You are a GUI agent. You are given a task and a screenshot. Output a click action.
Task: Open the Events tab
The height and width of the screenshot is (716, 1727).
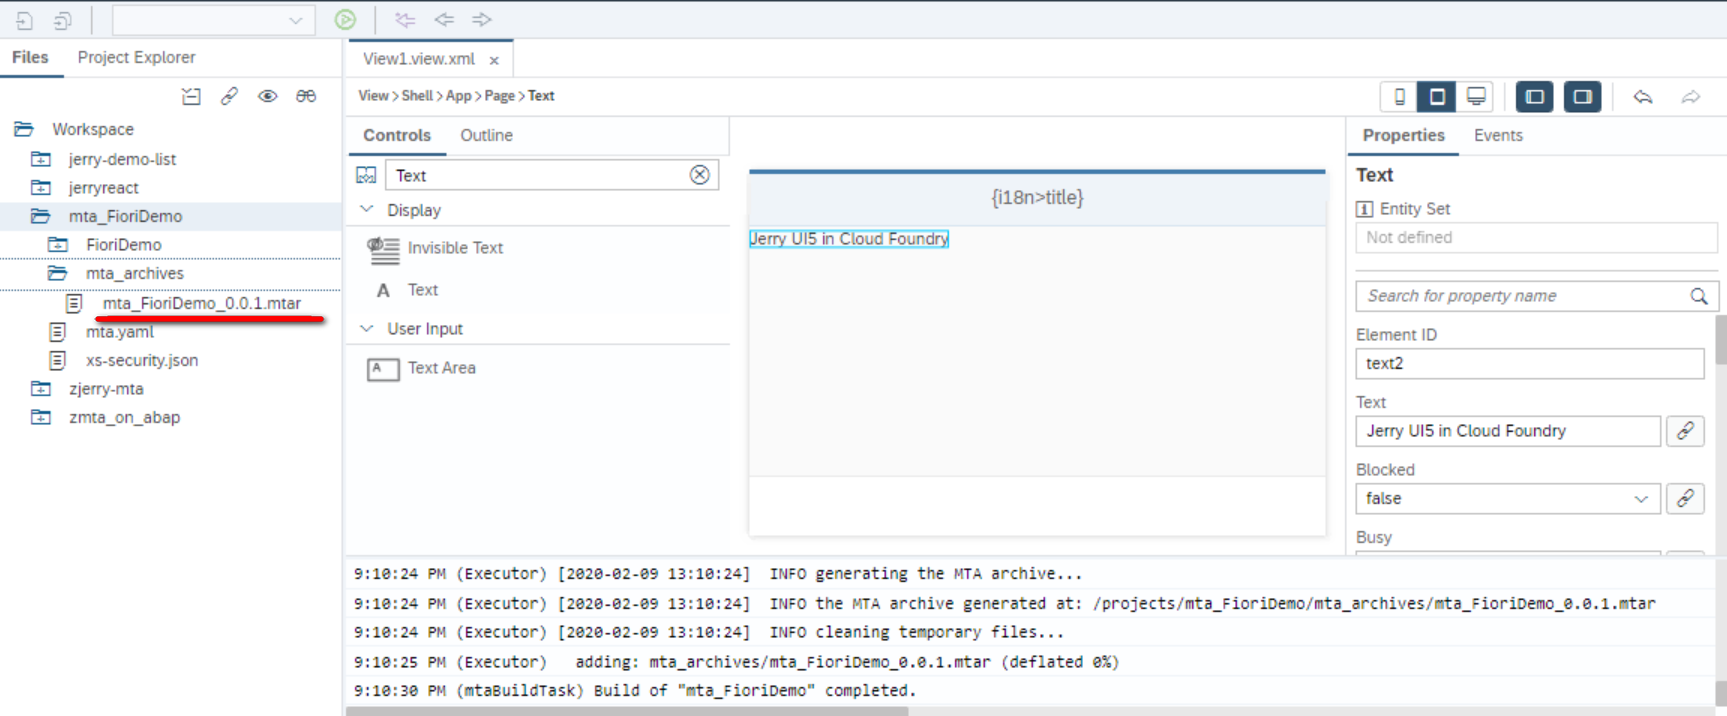click(1498, 135)
